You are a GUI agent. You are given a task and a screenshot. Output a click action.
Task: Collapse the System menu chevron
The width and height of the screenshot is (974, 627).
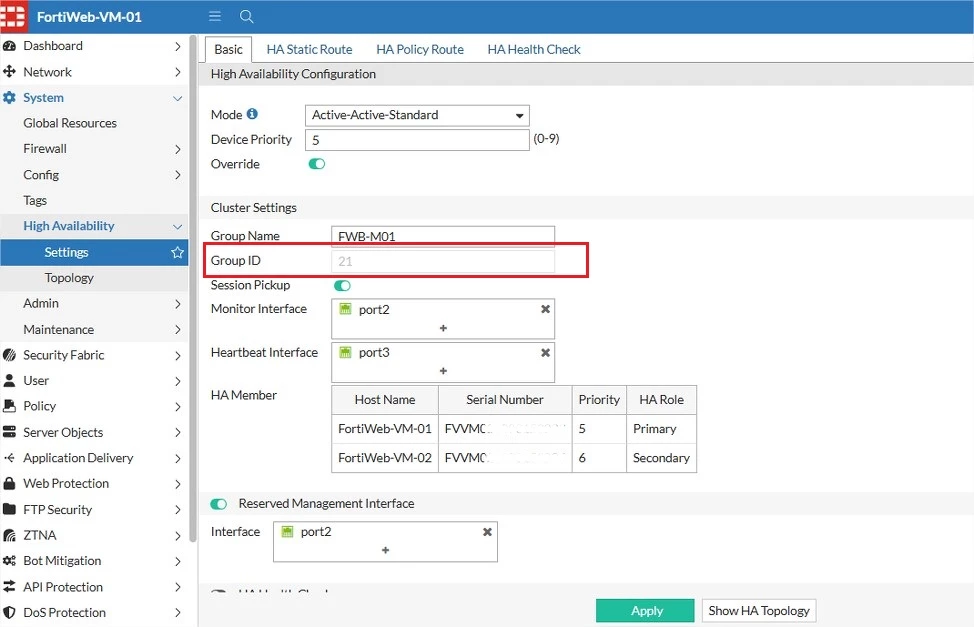click(x=178, y=98)
